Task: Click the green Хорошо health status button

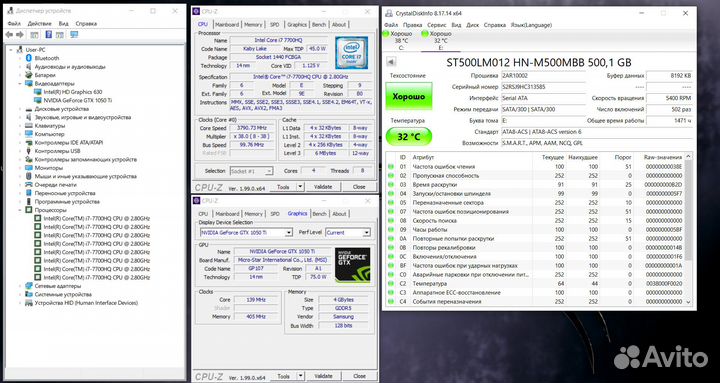Action: click(409, 96)
